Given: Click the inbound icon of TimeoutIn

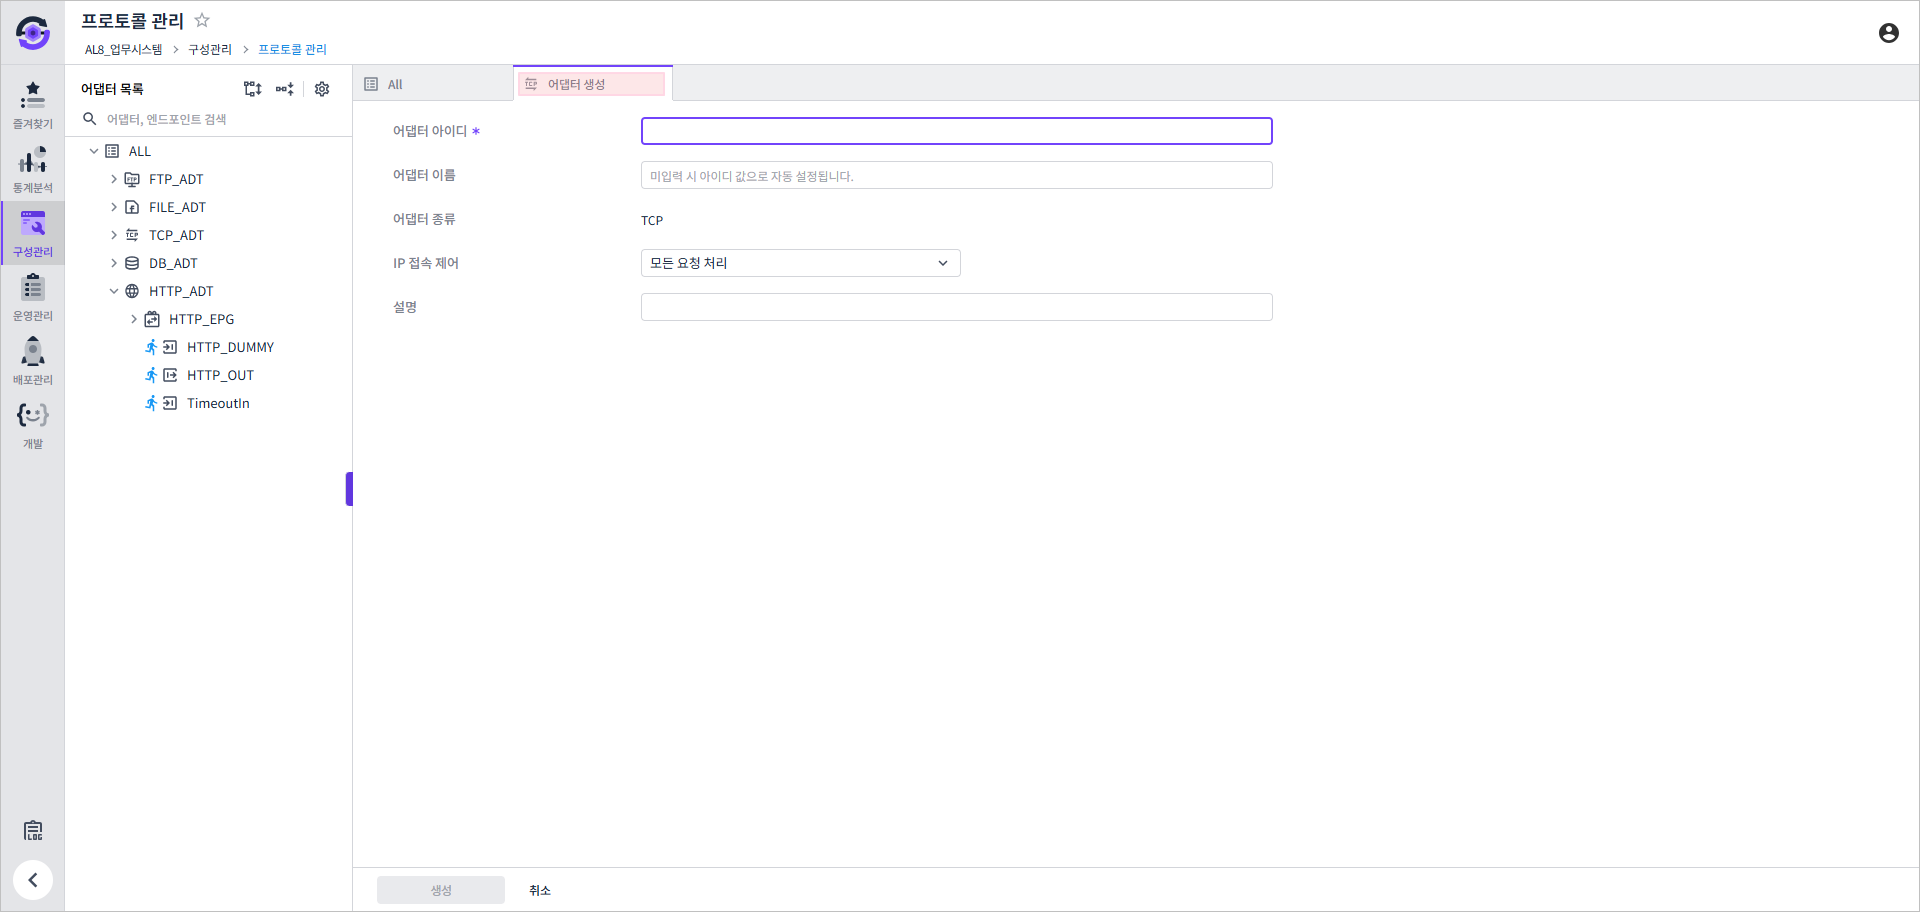Looking at the screenshot, I should pos(170,403).
